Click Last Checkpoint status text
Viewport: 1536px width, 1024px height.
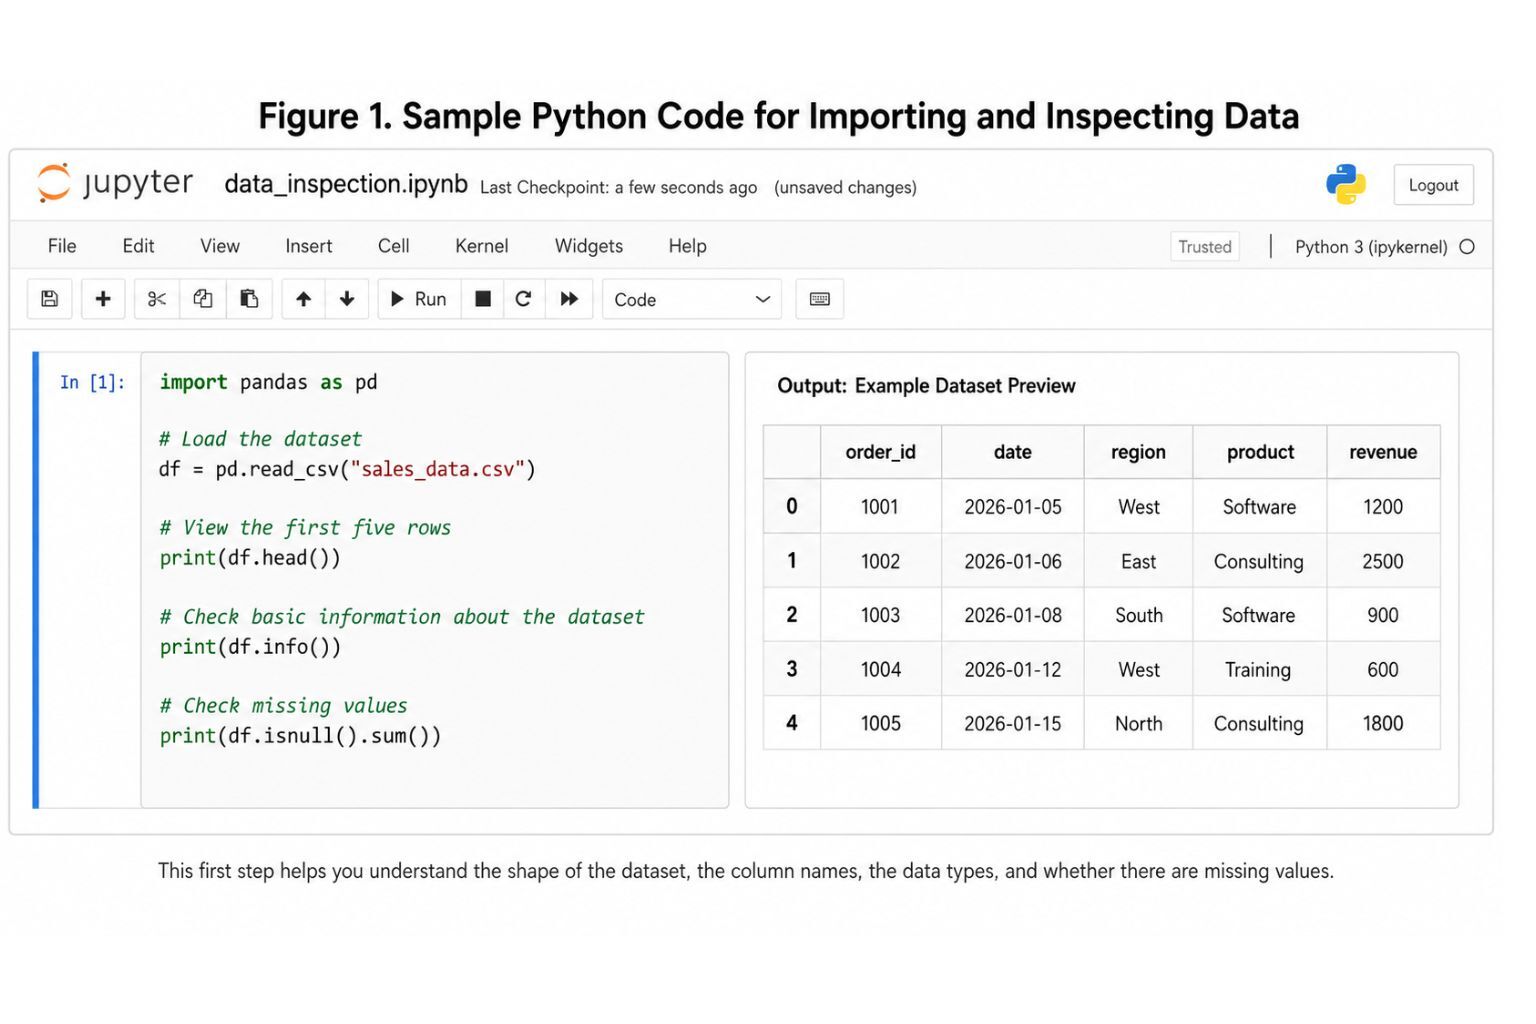[x=618, y=187]
